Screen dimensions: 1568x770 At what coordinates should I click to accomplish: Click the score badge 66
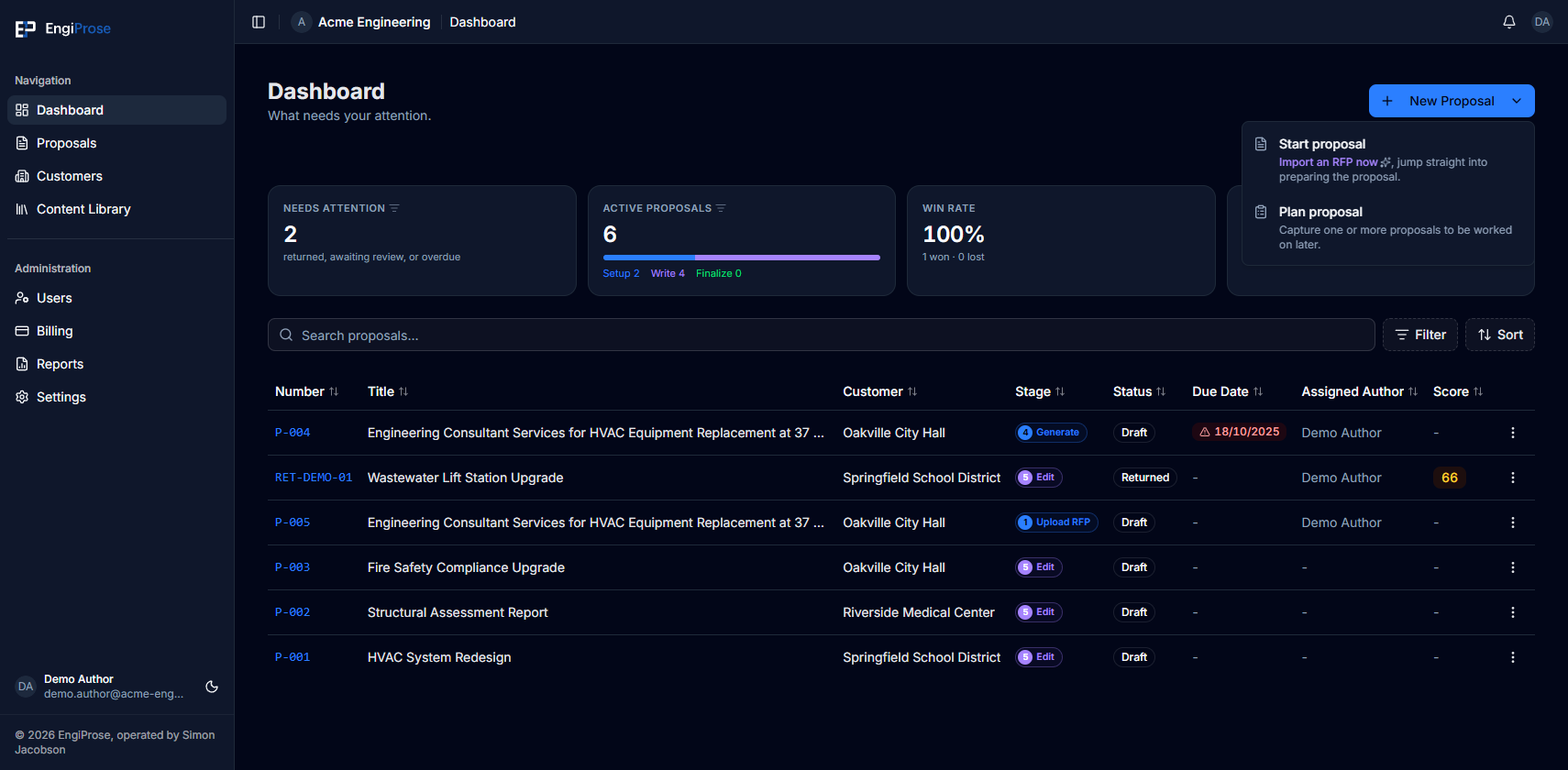[1449, 478]
